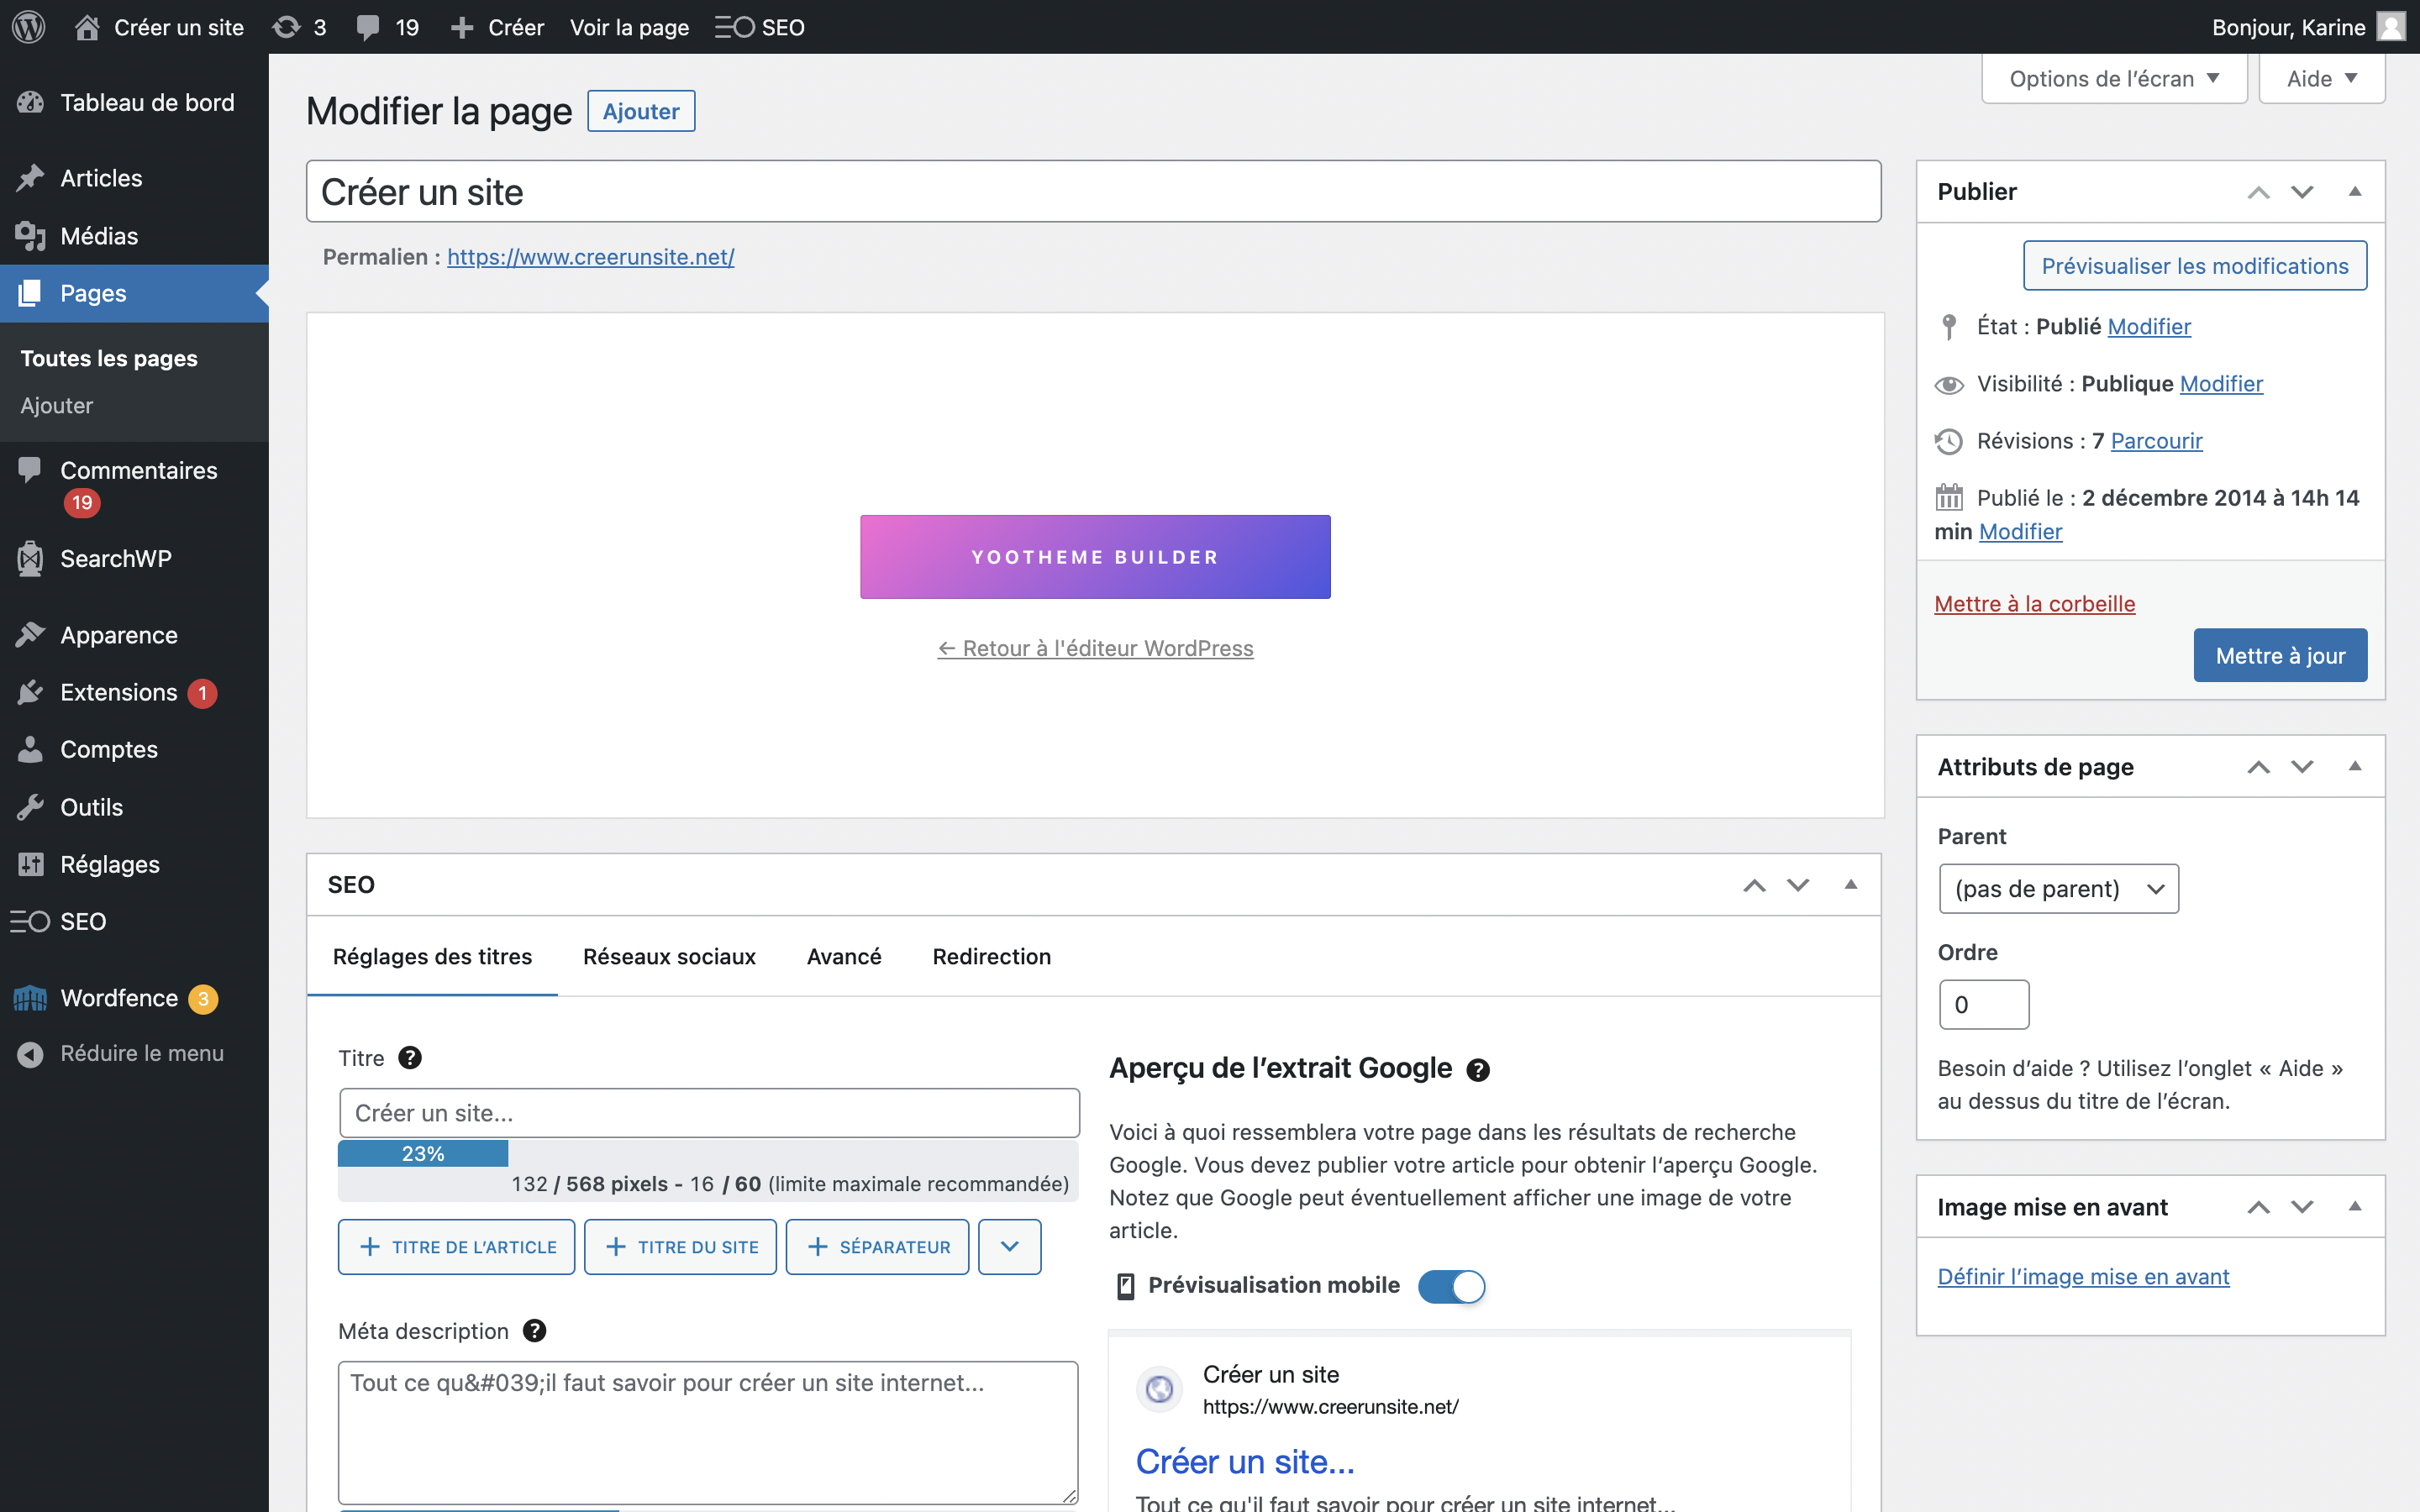Click the Réglages settings icon
This screenshot has width=2420, height=1512.
click(x=30, y=864)
